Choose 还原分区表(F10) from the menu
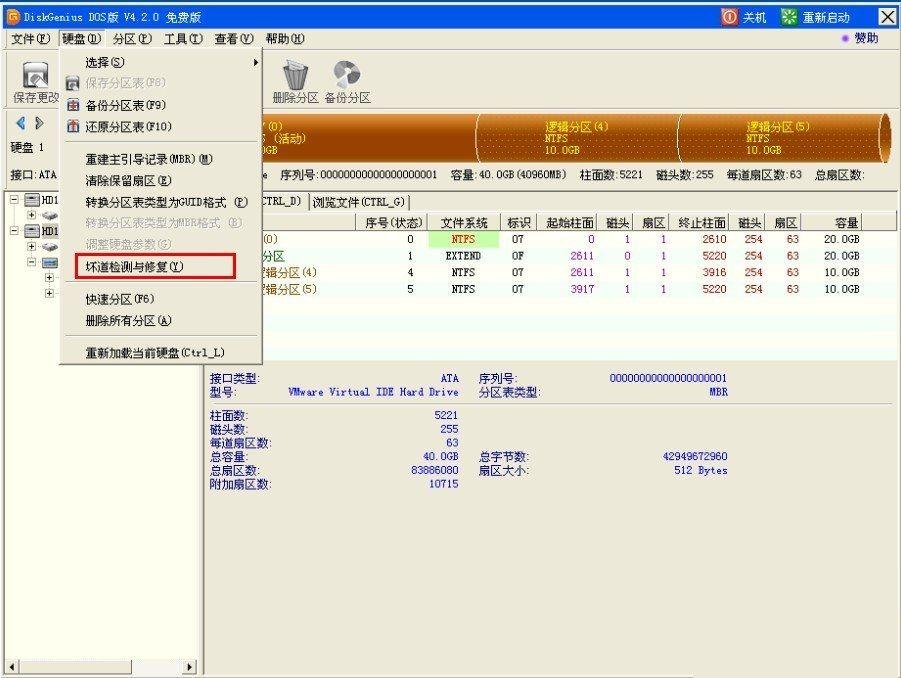Image resolution: width=901 pixels, height=678 pixels. [x=161, y=126]
